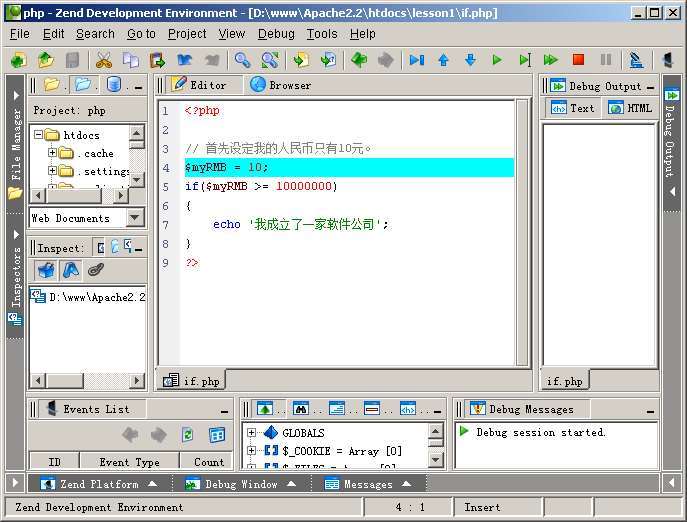Click the green Back navigation arrow

[x=359, y=60]
